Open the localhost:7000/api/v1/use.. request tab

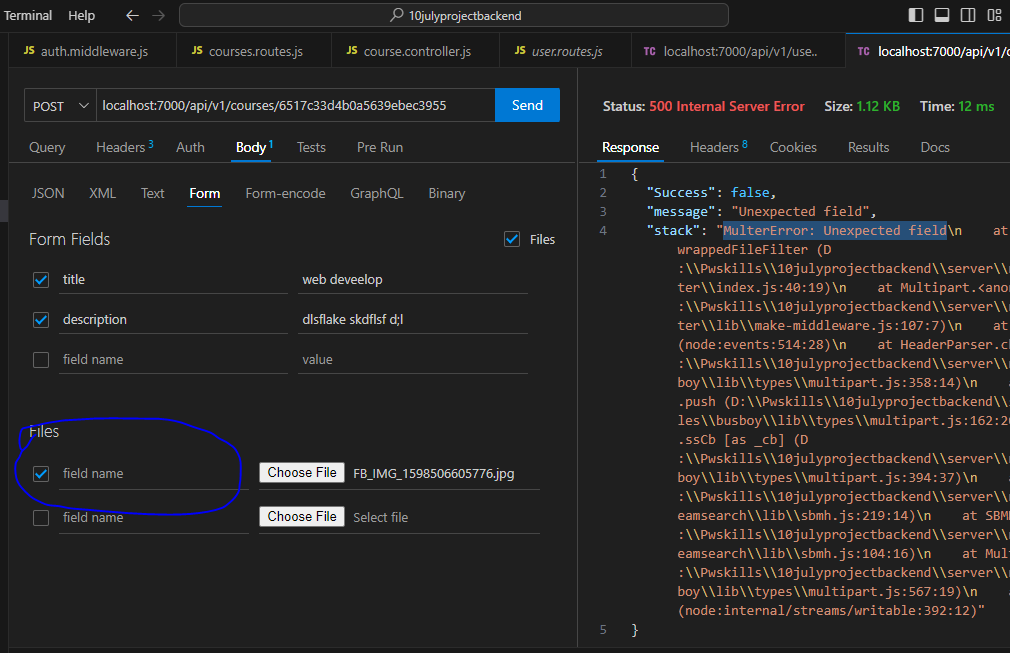coord(738,51)
